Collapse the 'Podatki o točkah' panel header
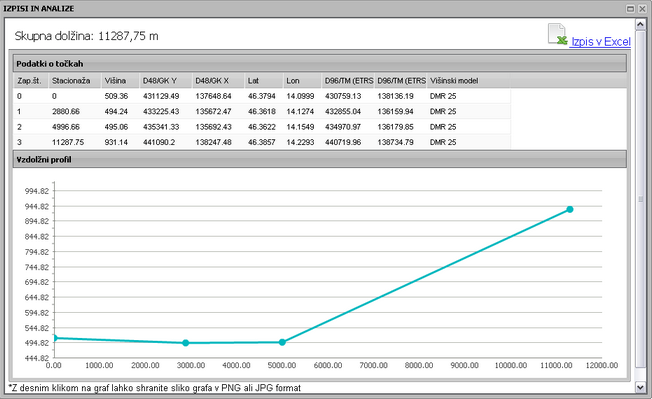 (x=320, y=64)
